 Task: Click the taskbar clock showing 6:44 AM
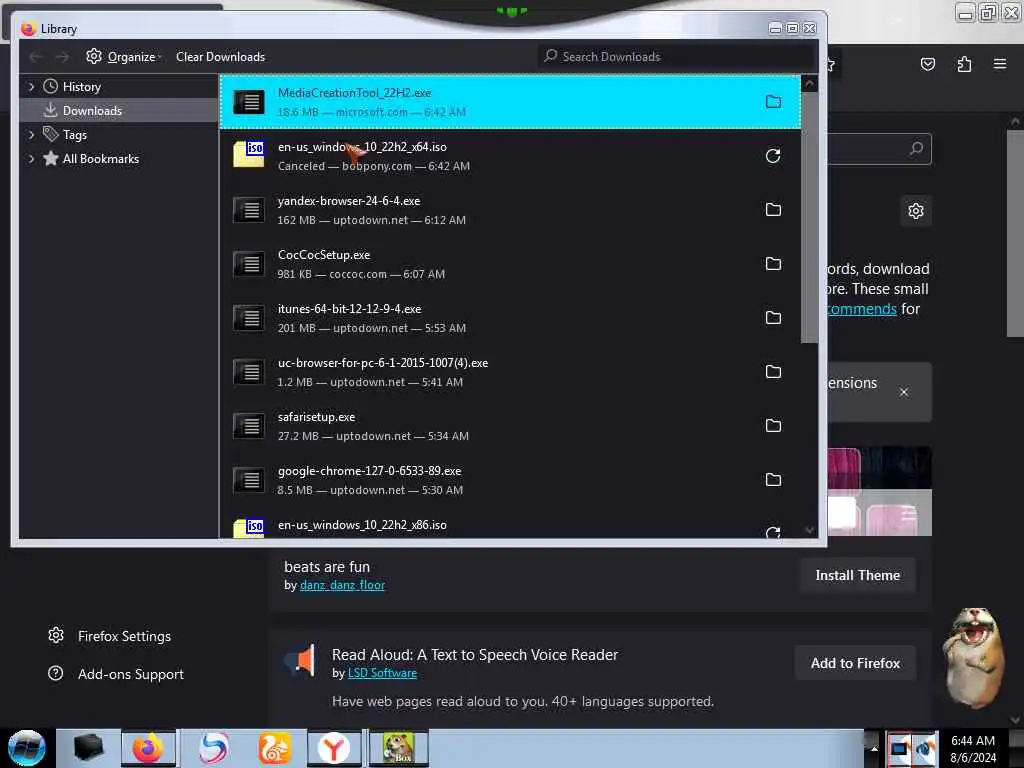(972, 749)
